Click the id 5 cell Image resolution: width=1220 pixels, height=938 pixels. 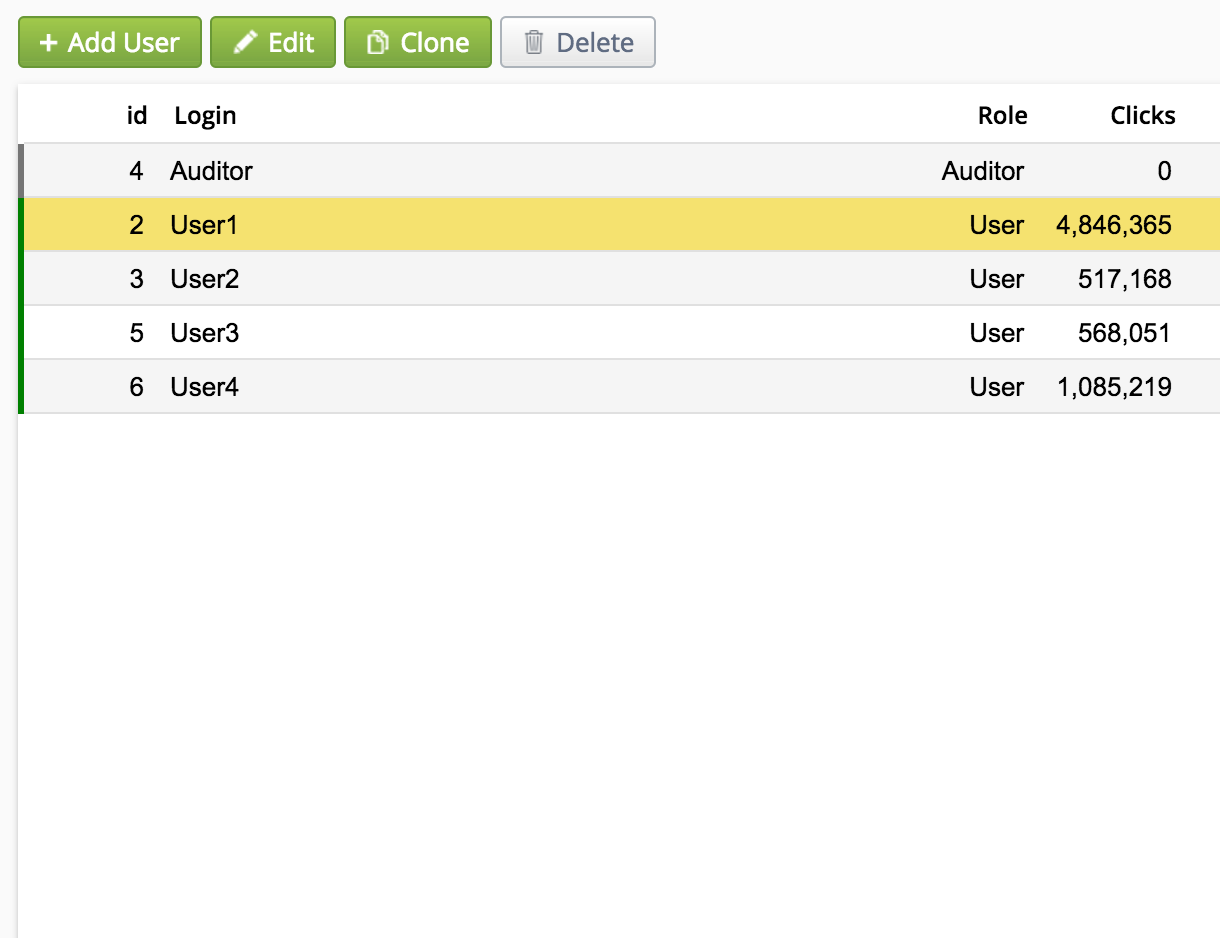(x=136, y=333)
